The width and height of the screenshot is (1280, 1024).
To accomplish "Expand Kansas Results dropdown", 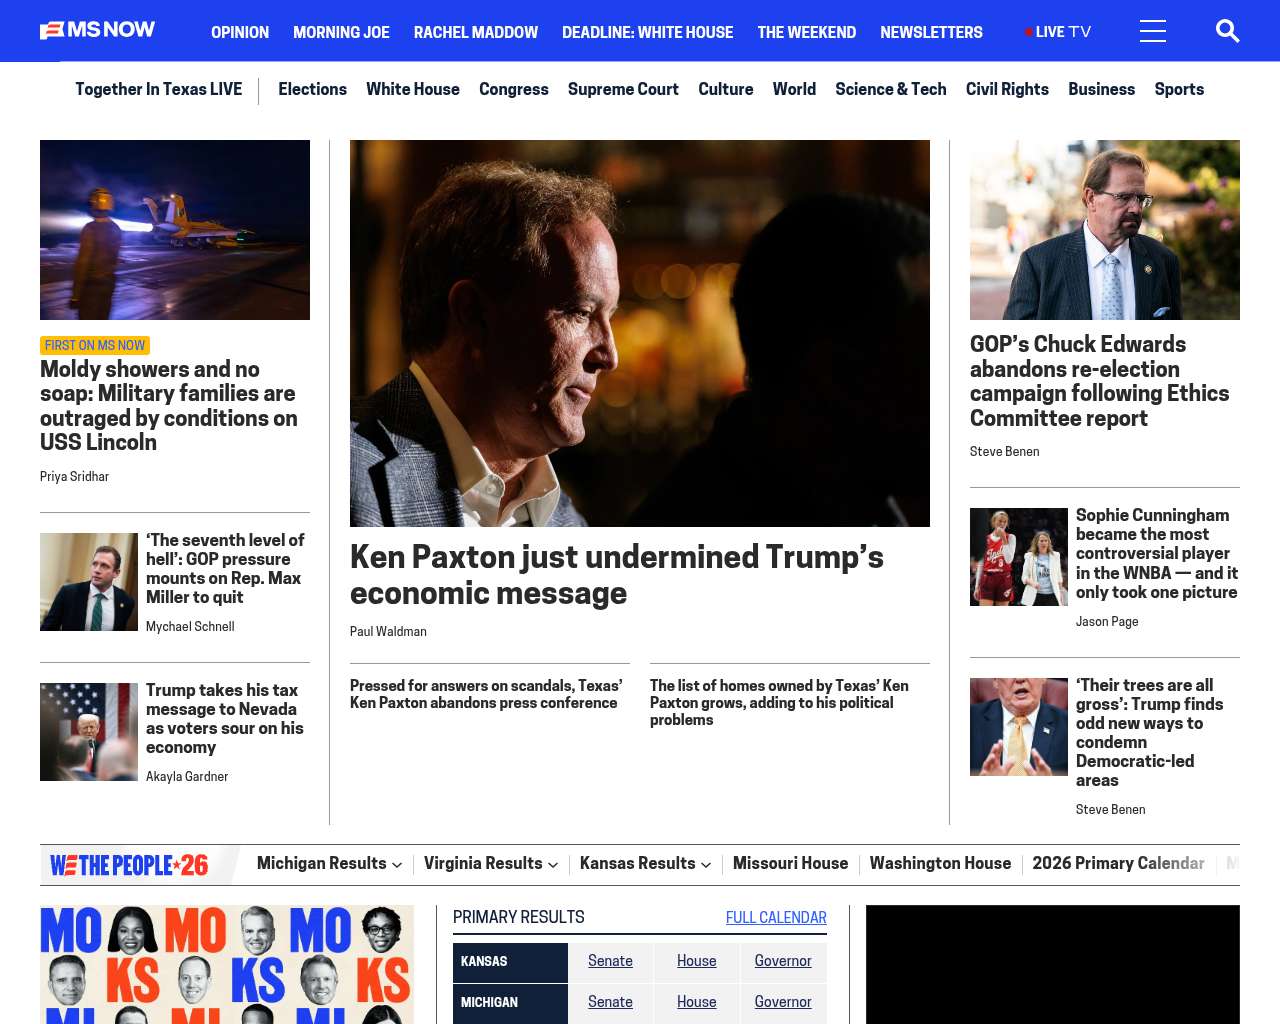I will [645, 864].
